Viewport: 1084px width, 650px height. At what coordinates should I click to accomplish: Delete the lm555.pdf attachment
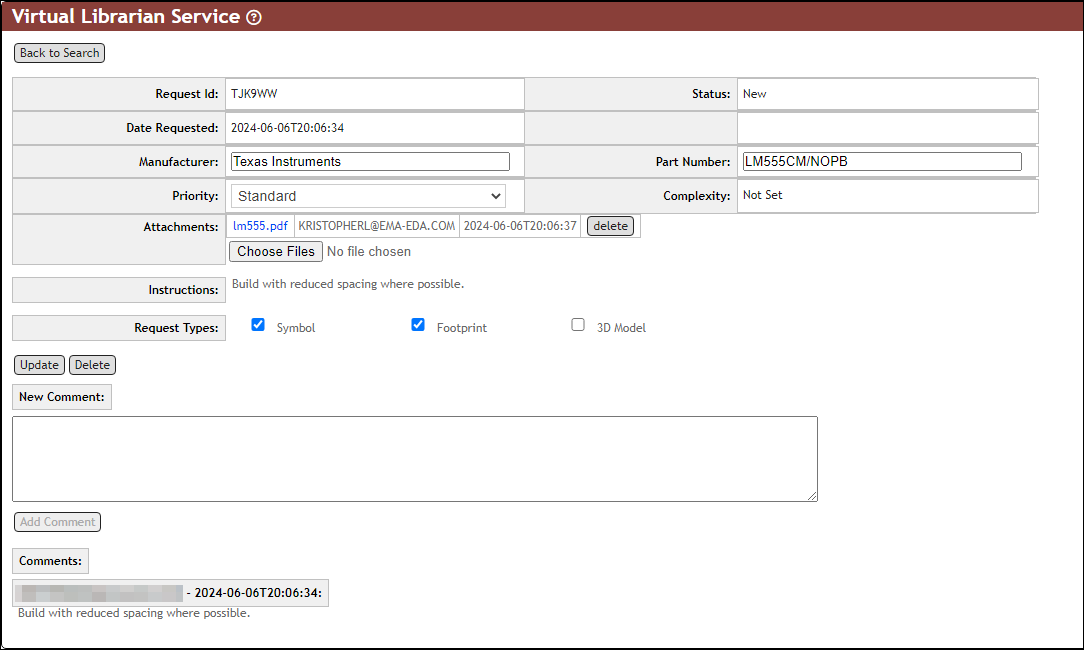click(610, 225)
